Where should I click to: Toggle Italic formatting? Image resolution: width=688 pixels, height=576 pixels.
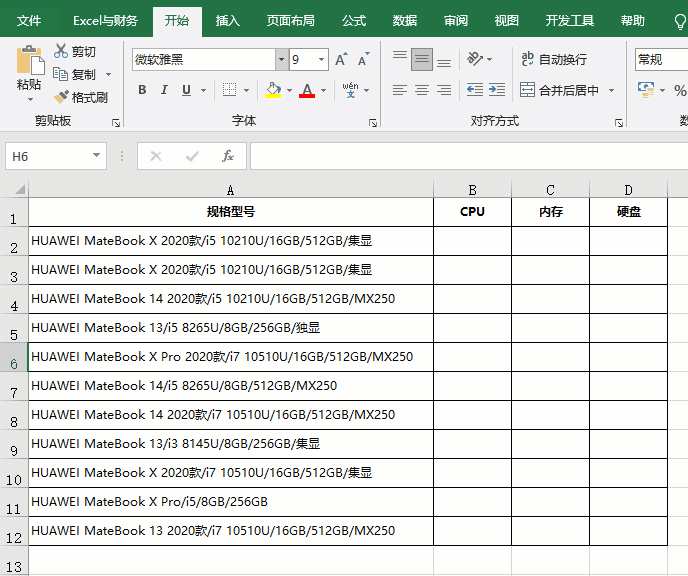point(164,90)
